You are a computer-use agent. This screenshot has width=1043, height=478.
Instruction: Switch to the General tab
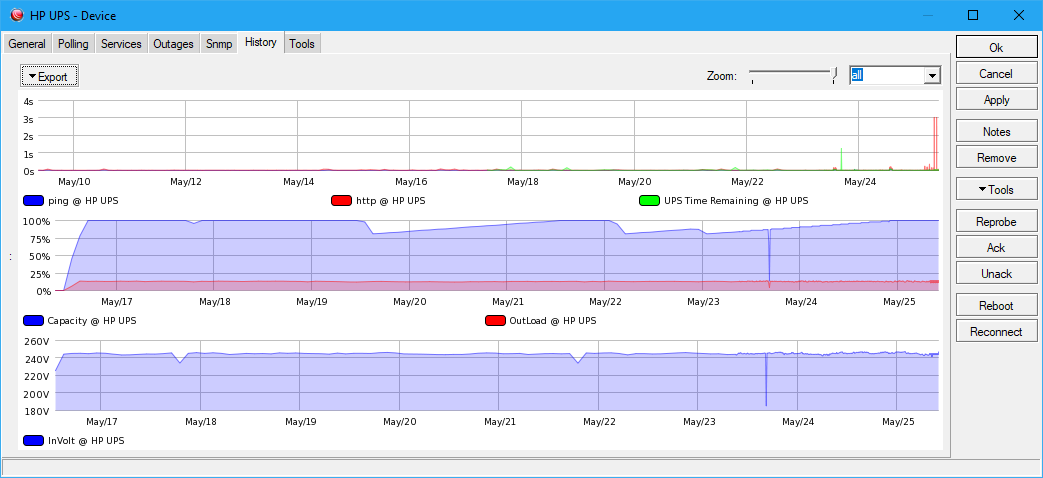pos(27,44)
